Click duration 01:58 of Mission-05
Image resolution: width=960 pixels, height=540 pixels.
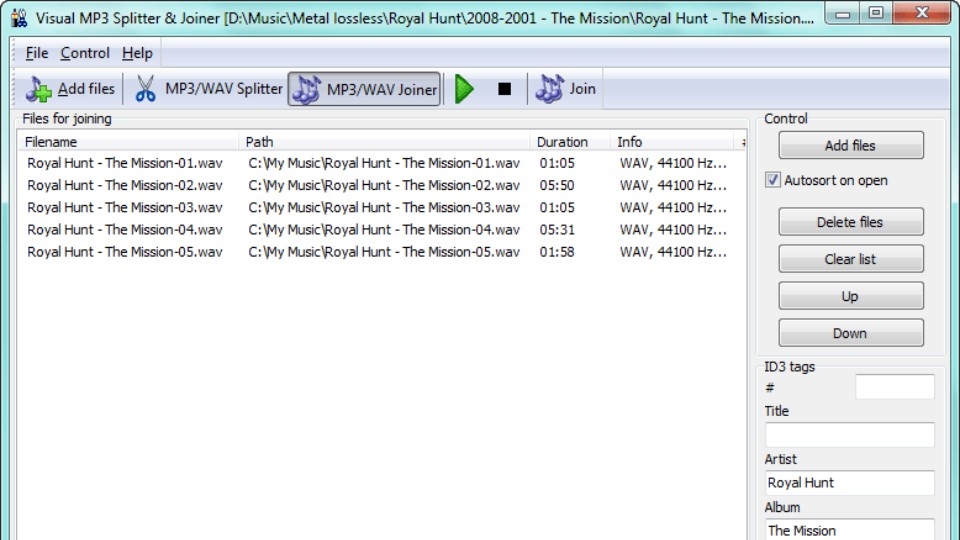(557, 252)
